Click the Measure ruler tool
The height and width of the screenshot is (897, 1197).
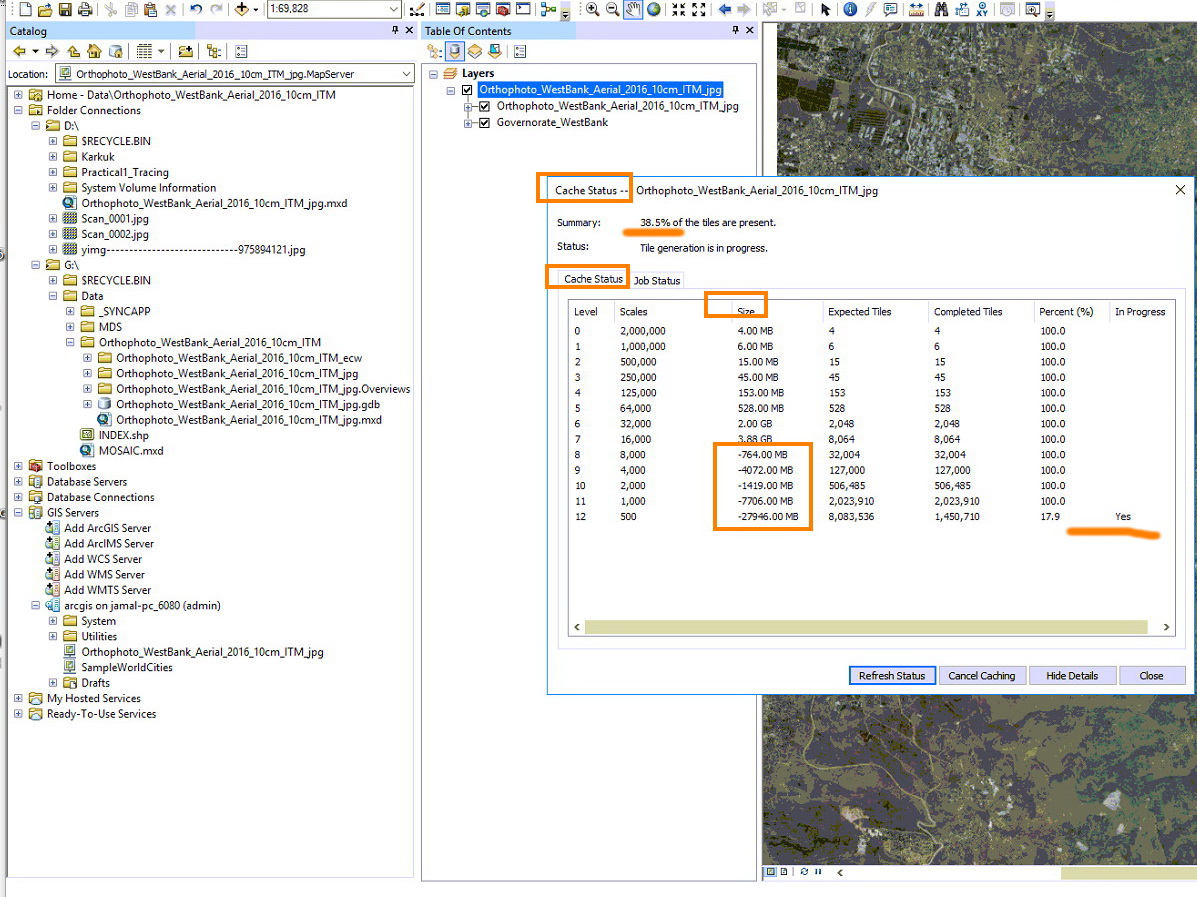916,9
